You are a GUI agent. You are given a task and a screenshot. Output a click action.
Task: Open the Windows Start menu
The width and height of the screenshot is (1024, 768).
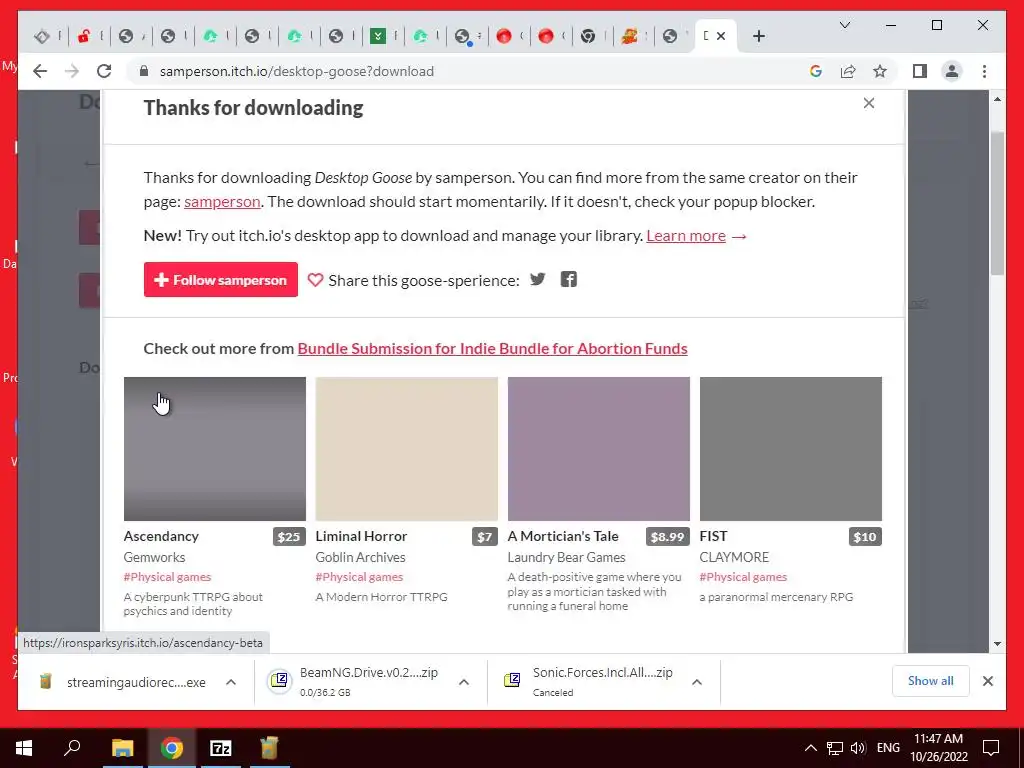coord(24,748)
